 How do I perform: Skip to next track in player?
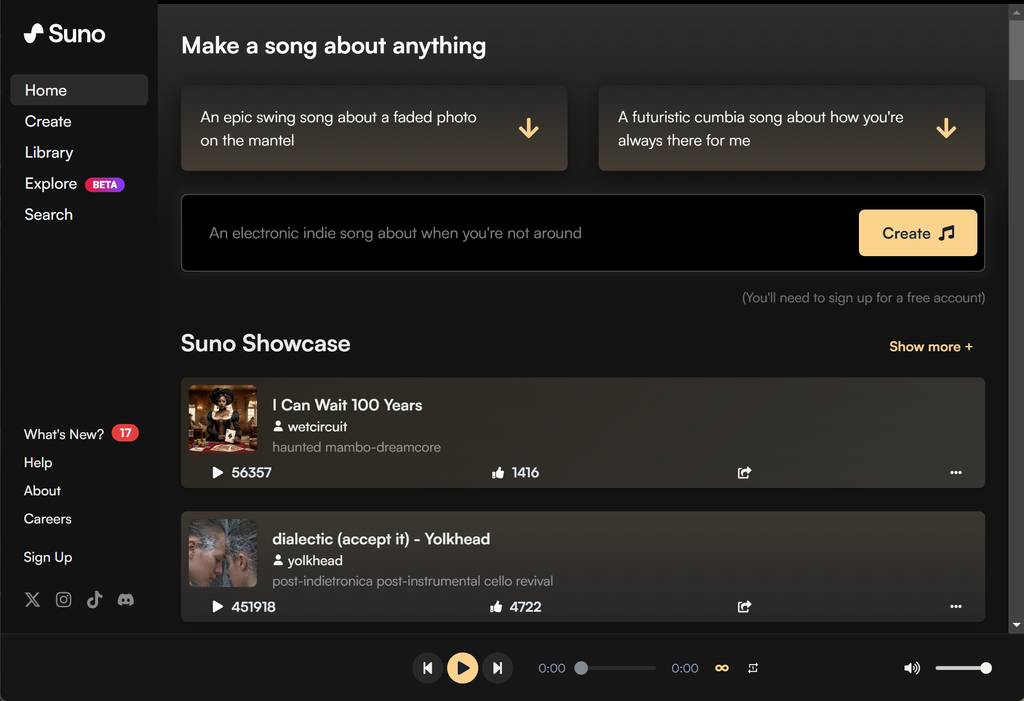click(x=497, y=668)
